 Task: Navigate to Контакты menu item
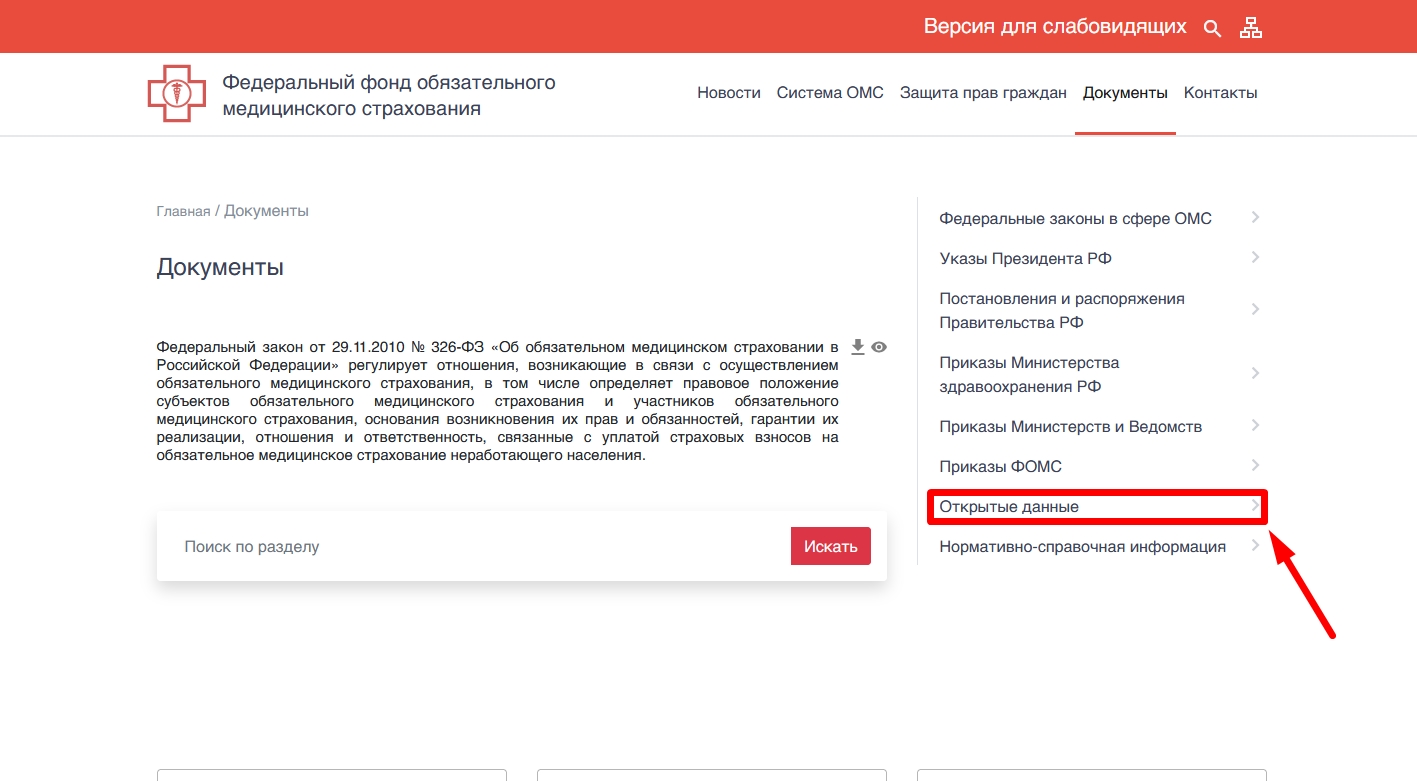1221,93
